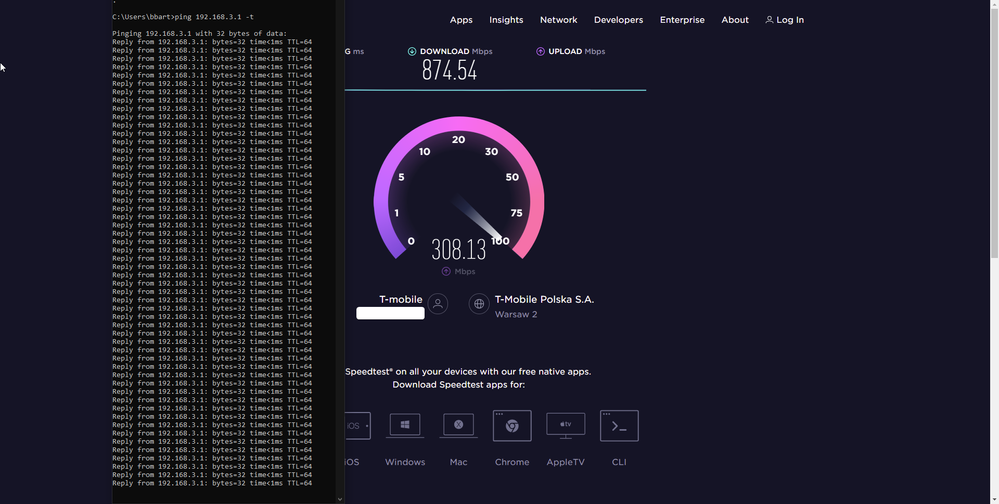This screenshot has height=504, width=999.
Task: Open the Chrome extension icon
Action: tap(512, 425)
